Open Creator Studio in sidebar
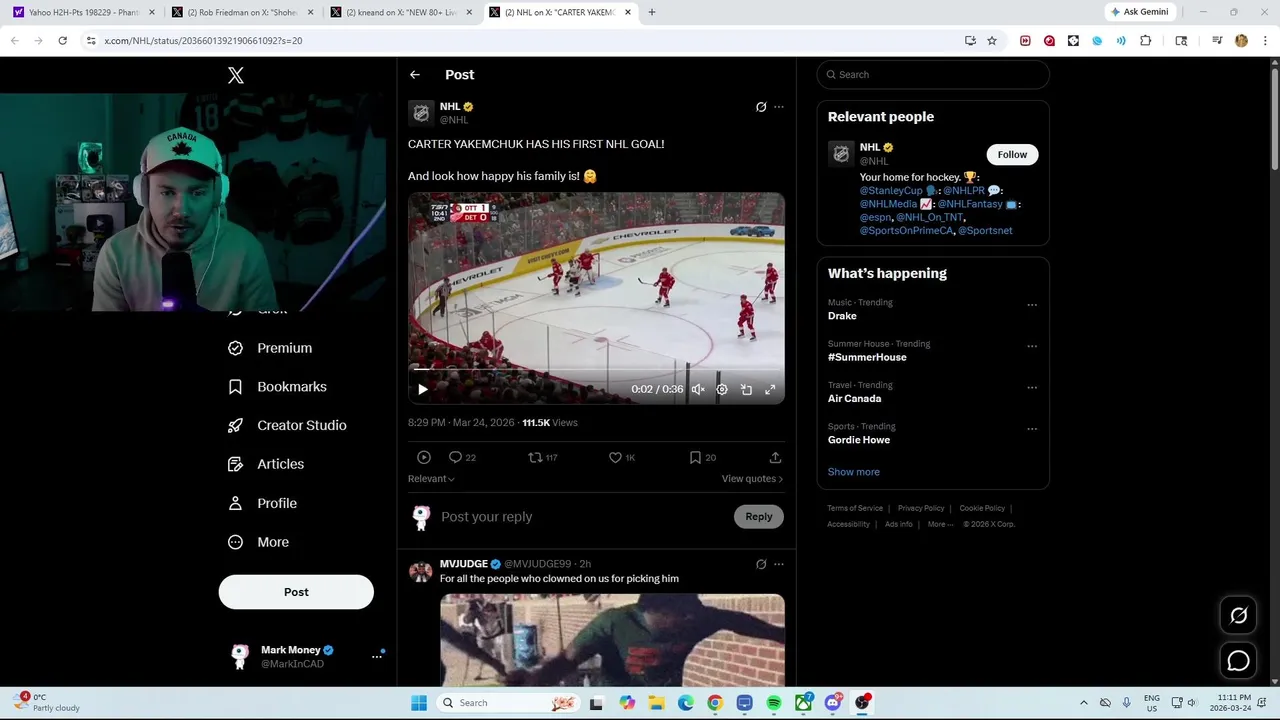1280x720 pixels. pos(287,426)
